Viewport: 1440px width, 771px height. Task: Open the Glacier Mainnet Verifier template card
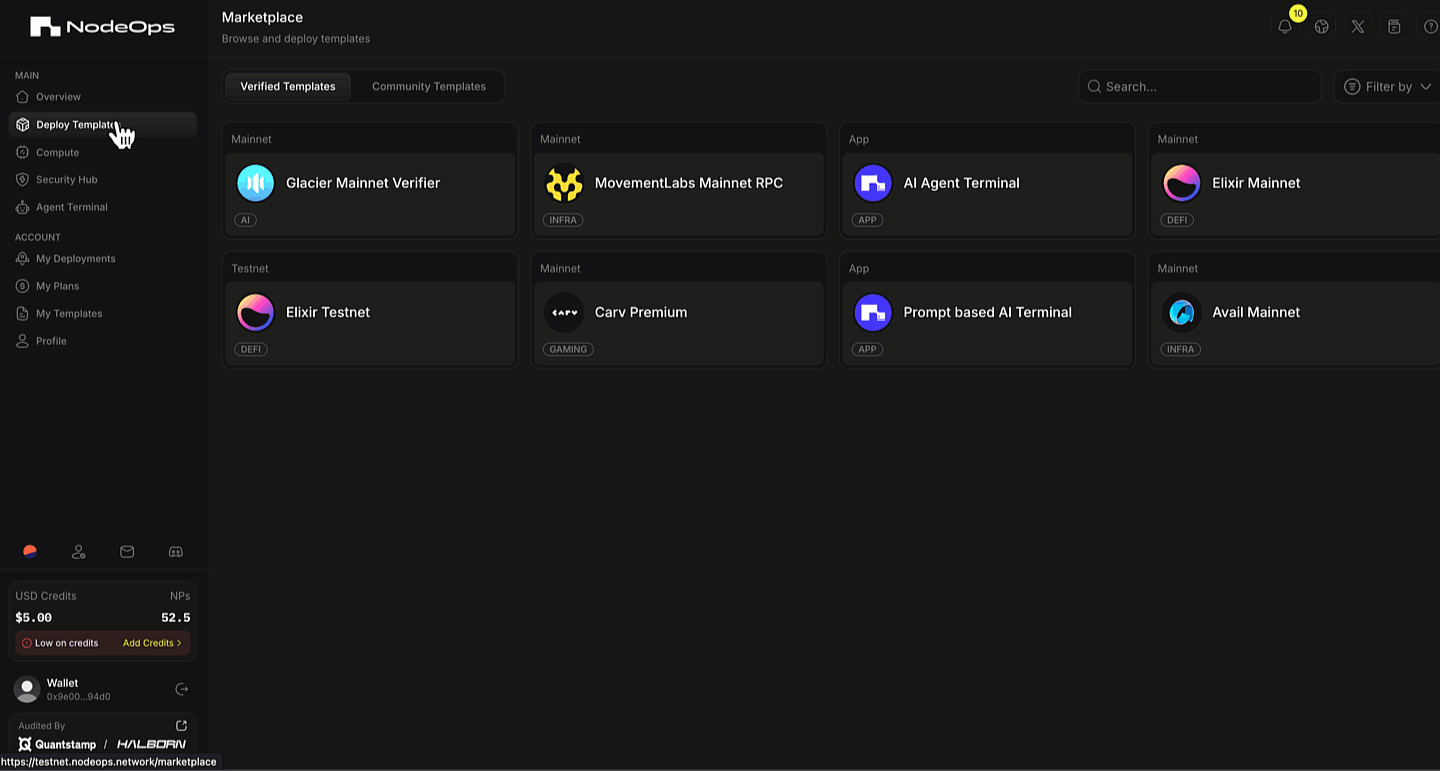tap(370, 181)
